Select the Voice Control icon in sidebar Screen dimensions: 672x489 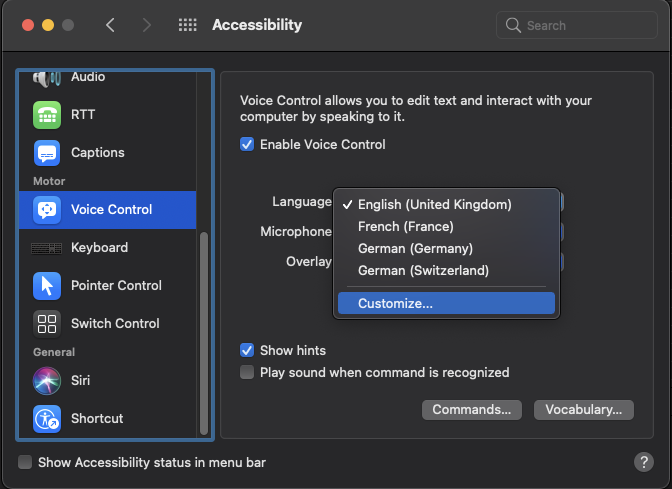click(47, 210)
